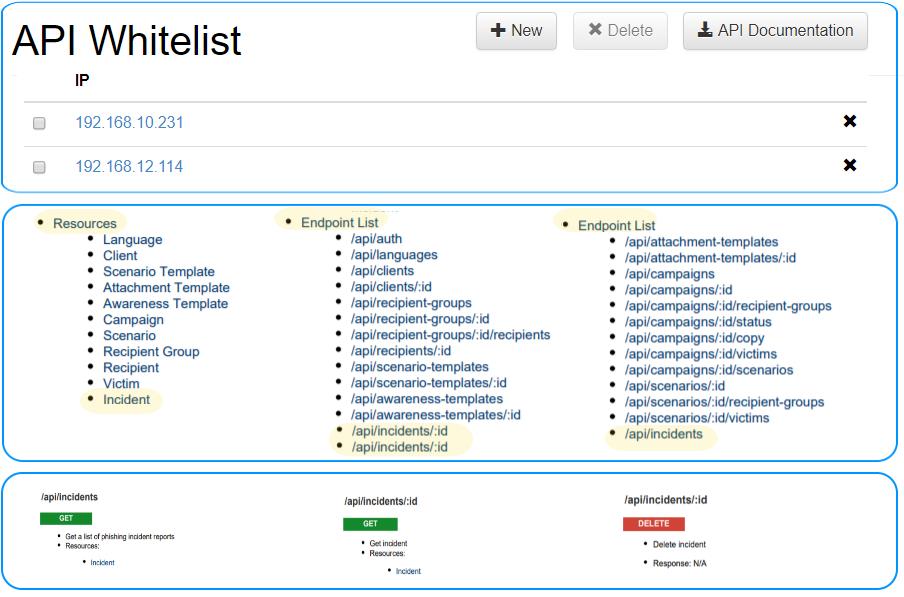Remove 192.168.10.231 using its X icon
Image resolution: width=904 pixels, height=597 pixels.
(849, 121)
